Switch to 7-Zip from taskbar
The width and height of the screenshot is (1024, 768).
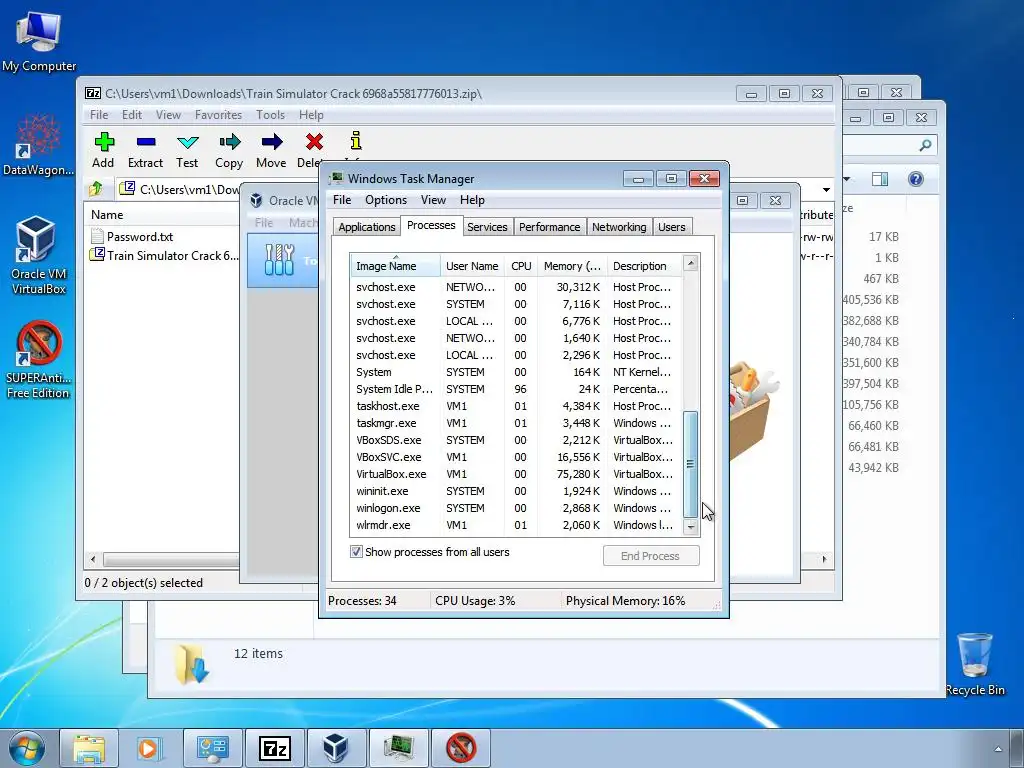[274, 748]
